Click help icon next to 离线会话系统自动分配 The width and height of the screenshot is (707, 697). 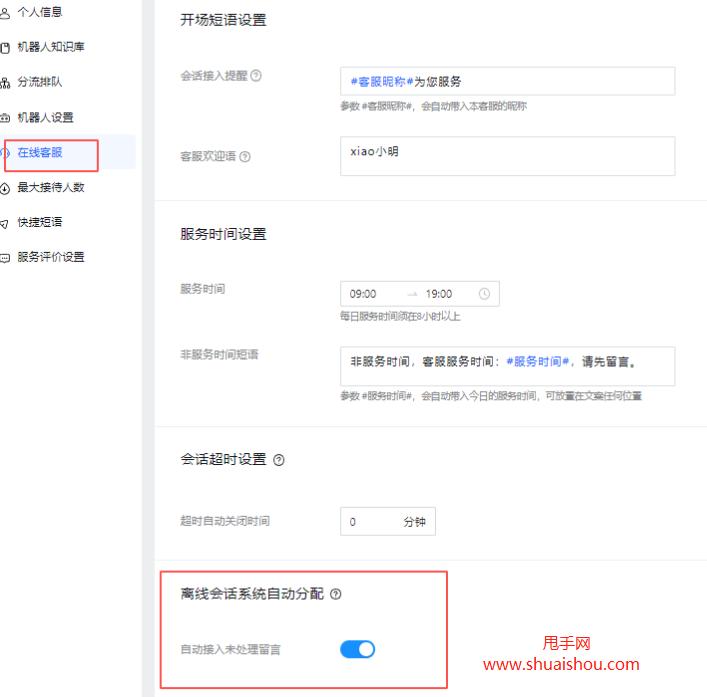pyautogui.click(x=336, y=594)
